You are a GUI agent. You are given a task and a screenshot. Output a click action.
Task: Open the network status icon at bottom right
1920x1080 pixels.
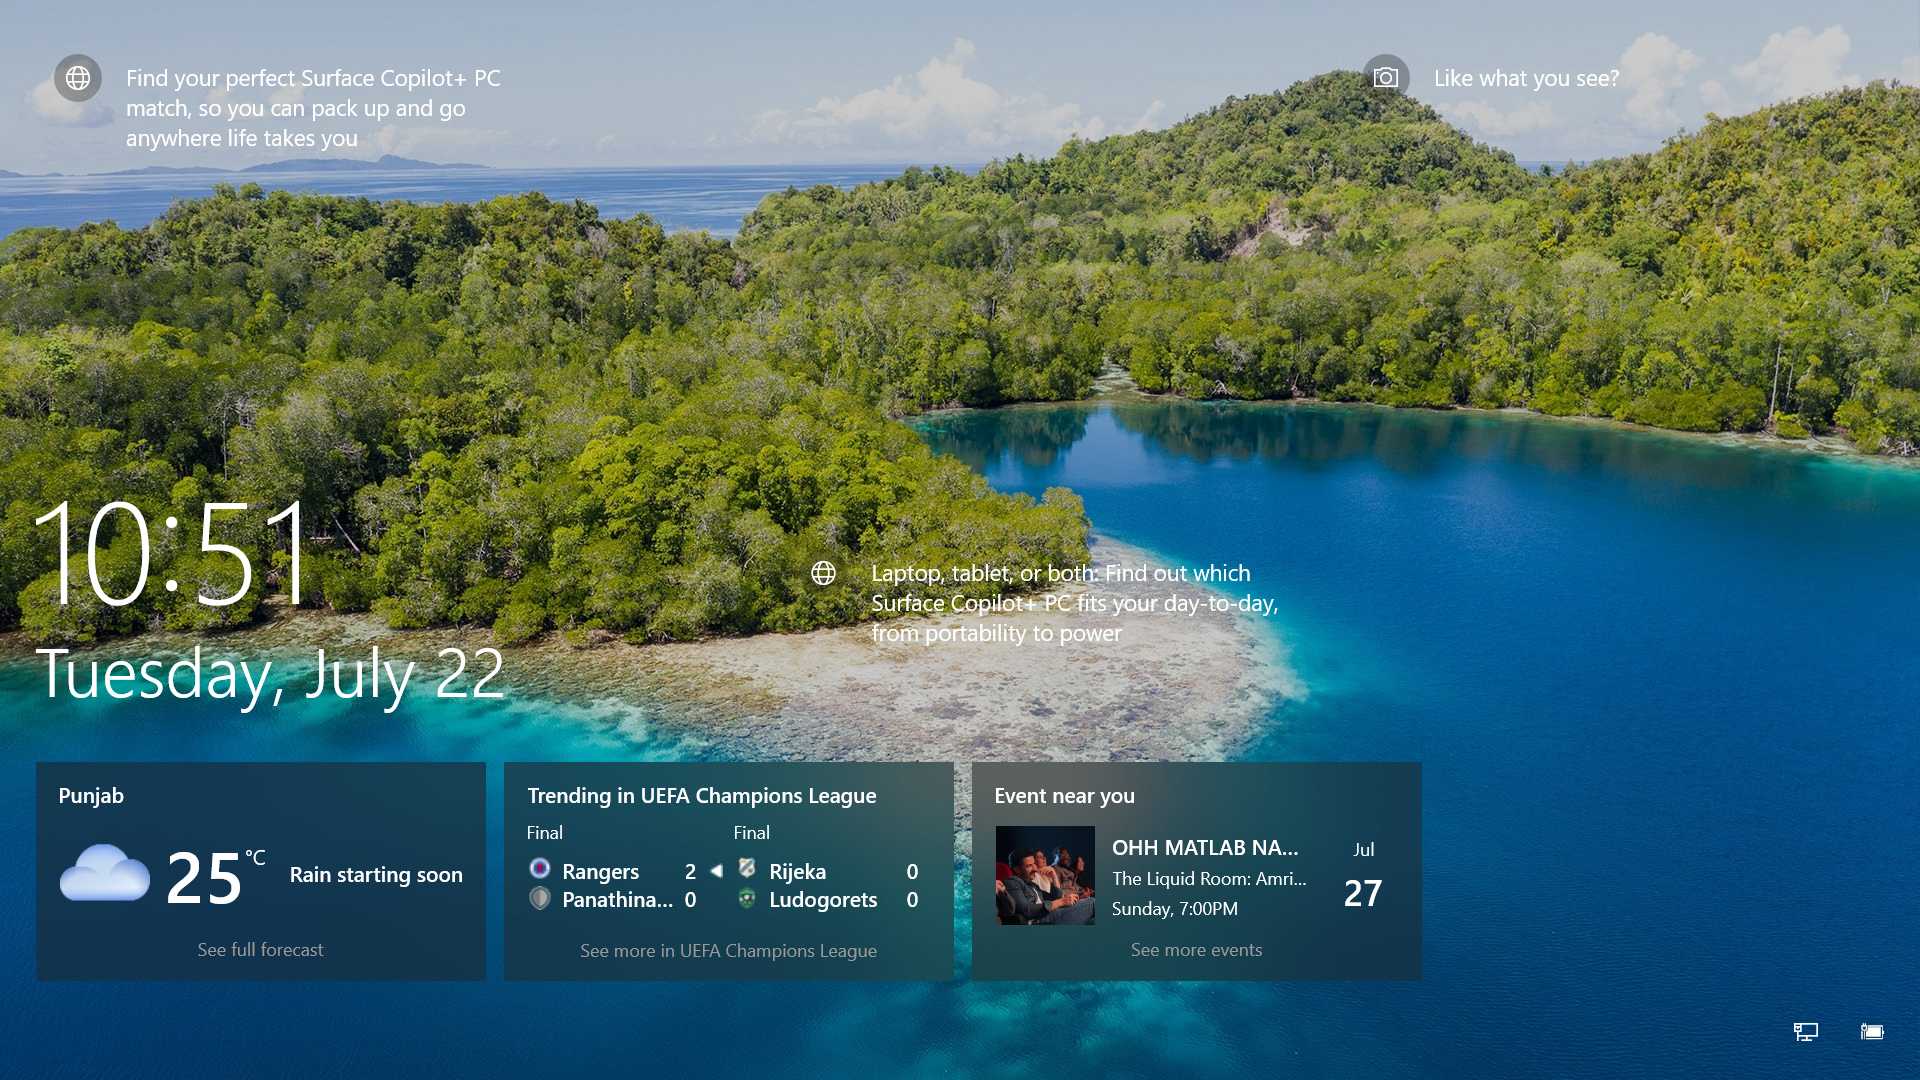[x=1805, y=1031]
